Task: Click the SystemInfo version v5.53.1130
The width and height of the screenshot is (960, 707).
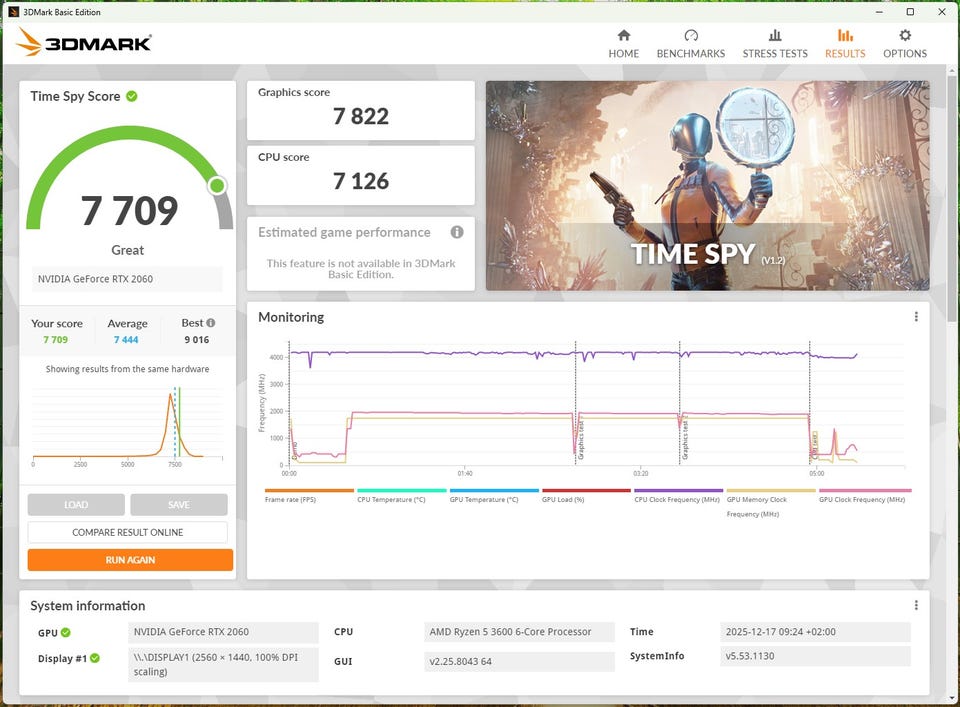Action: pyautogui.click(x=815, y=656)
